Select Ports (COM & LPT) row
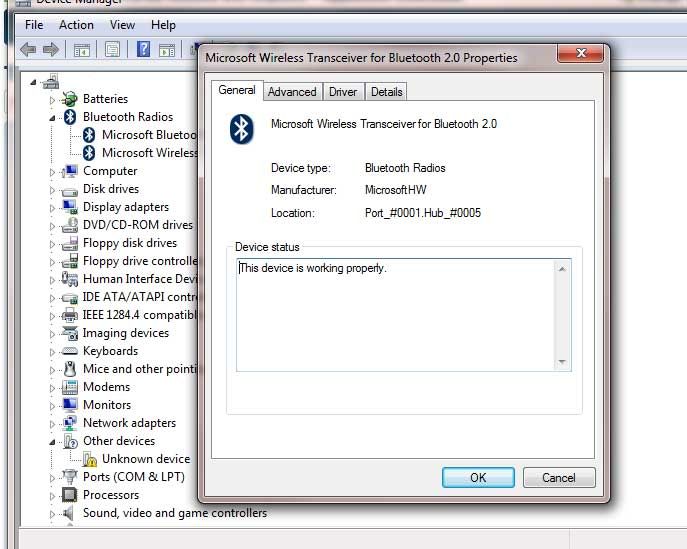This screenshot has width=687, height=549. point(123,477)
